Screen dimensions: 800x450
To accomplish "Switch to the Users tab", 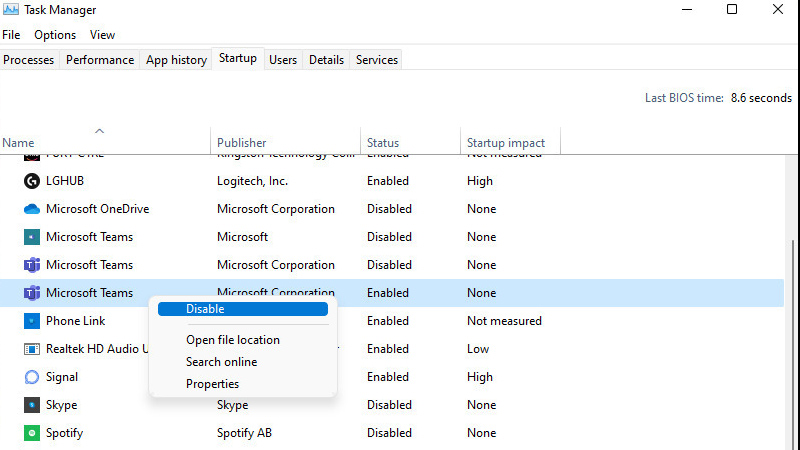I will [283, 60].
